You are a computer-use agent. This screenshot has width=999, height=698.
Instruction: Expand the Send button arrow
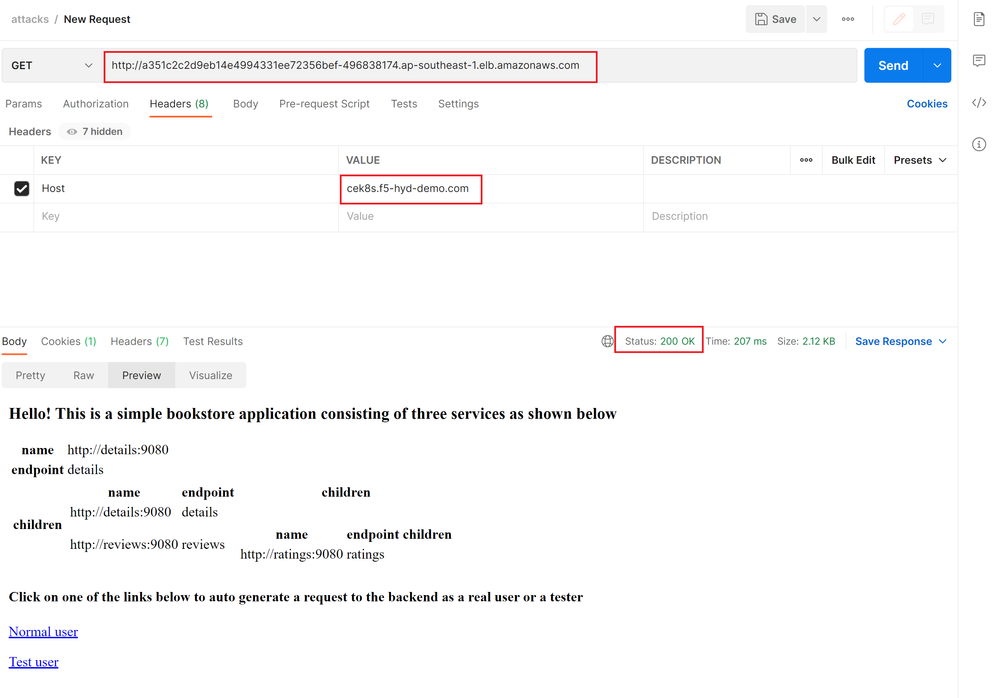coord(937,66)
